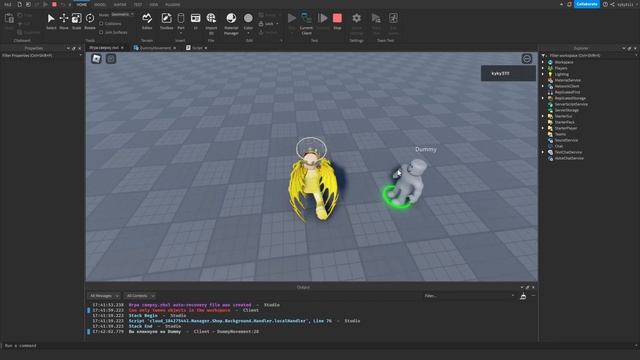The image size is (640, 360).
Task: Switch Current Client view
Action: 306,23
